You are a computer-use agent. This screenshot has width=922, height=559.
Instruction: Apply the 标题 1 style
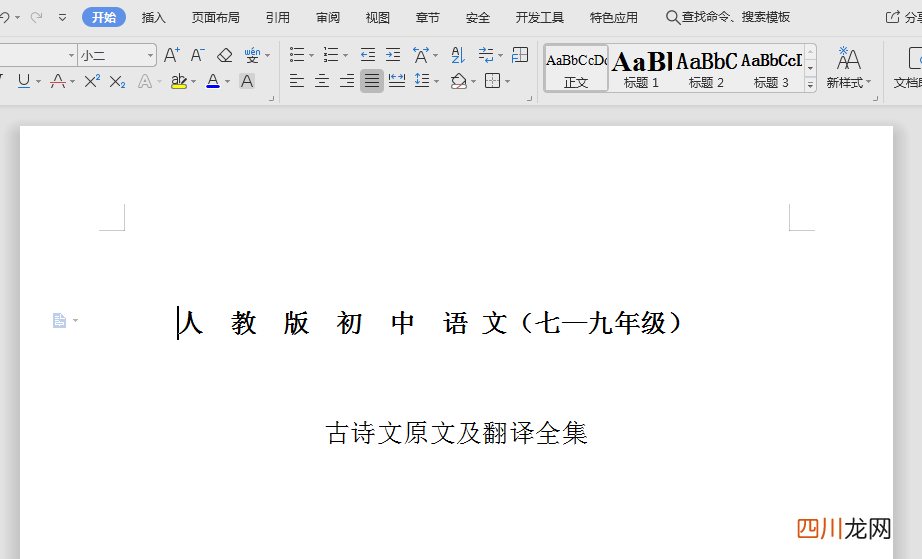point(641,68)
